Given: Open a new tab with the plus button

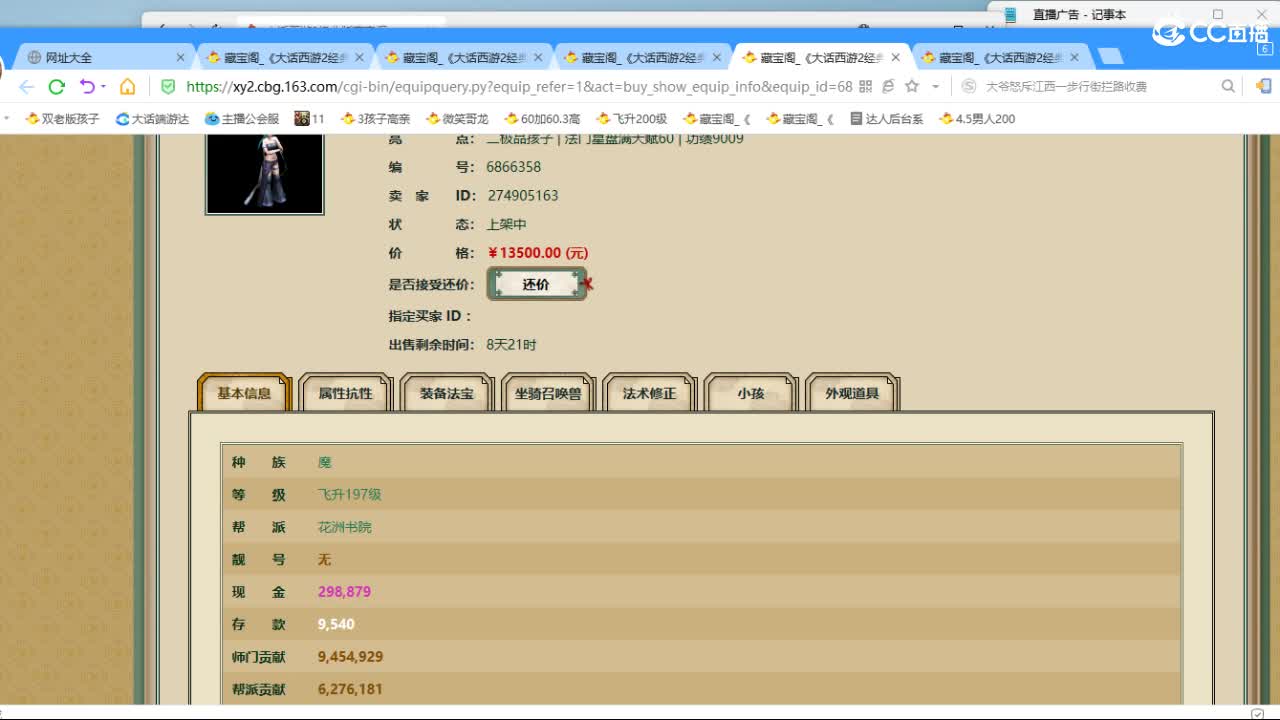Looking at the screenshot, I should 1109,57.
